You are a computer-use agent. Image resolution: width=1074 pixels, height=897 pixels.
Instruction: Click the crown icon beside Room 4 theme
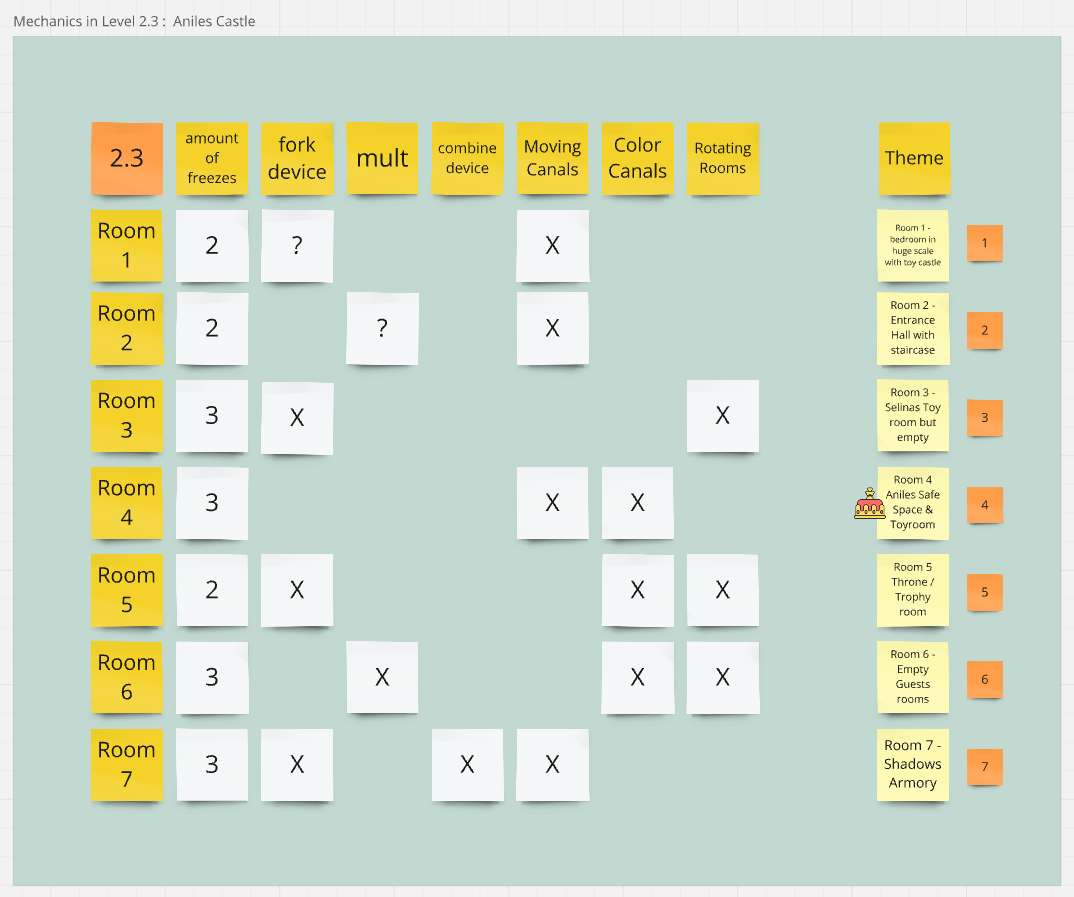pyautogui.click(x=869, y=505)
